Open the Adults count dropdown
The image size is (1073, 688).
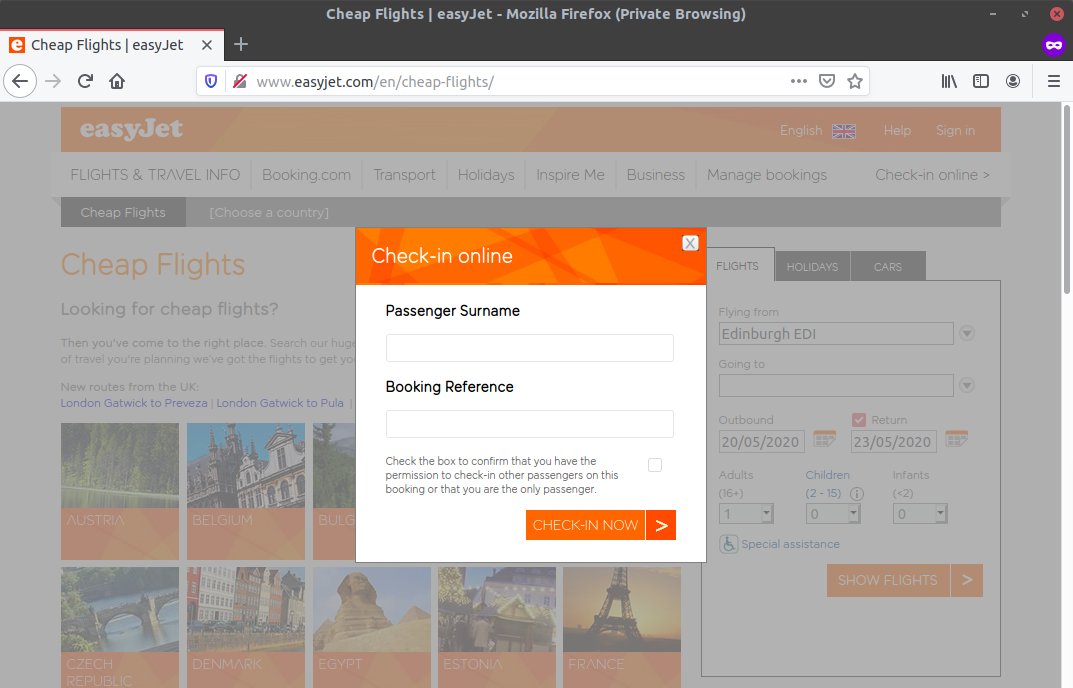(x=746, y=513)
